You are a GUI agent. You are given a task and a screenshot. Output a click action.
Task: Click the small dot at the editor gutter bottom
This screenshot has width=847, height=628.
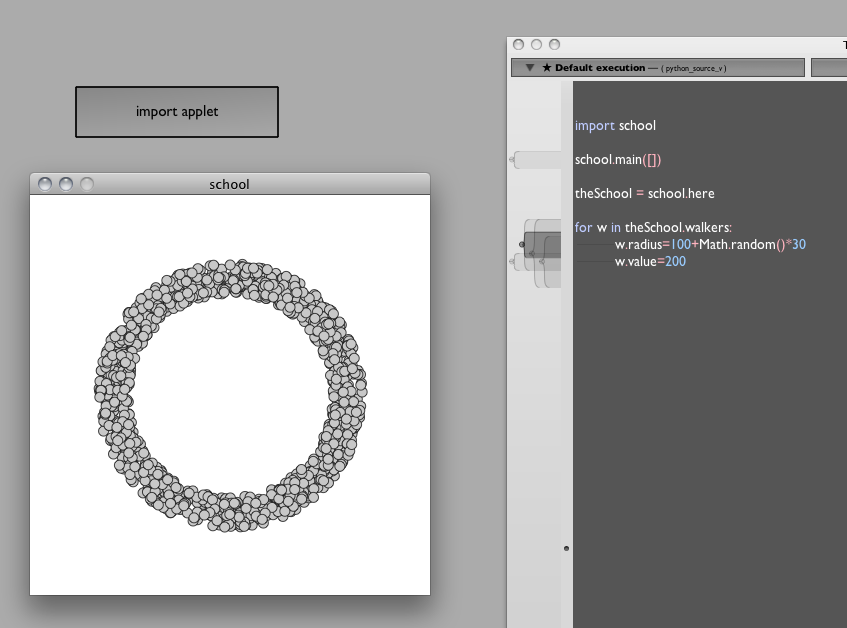click(567, 549)
